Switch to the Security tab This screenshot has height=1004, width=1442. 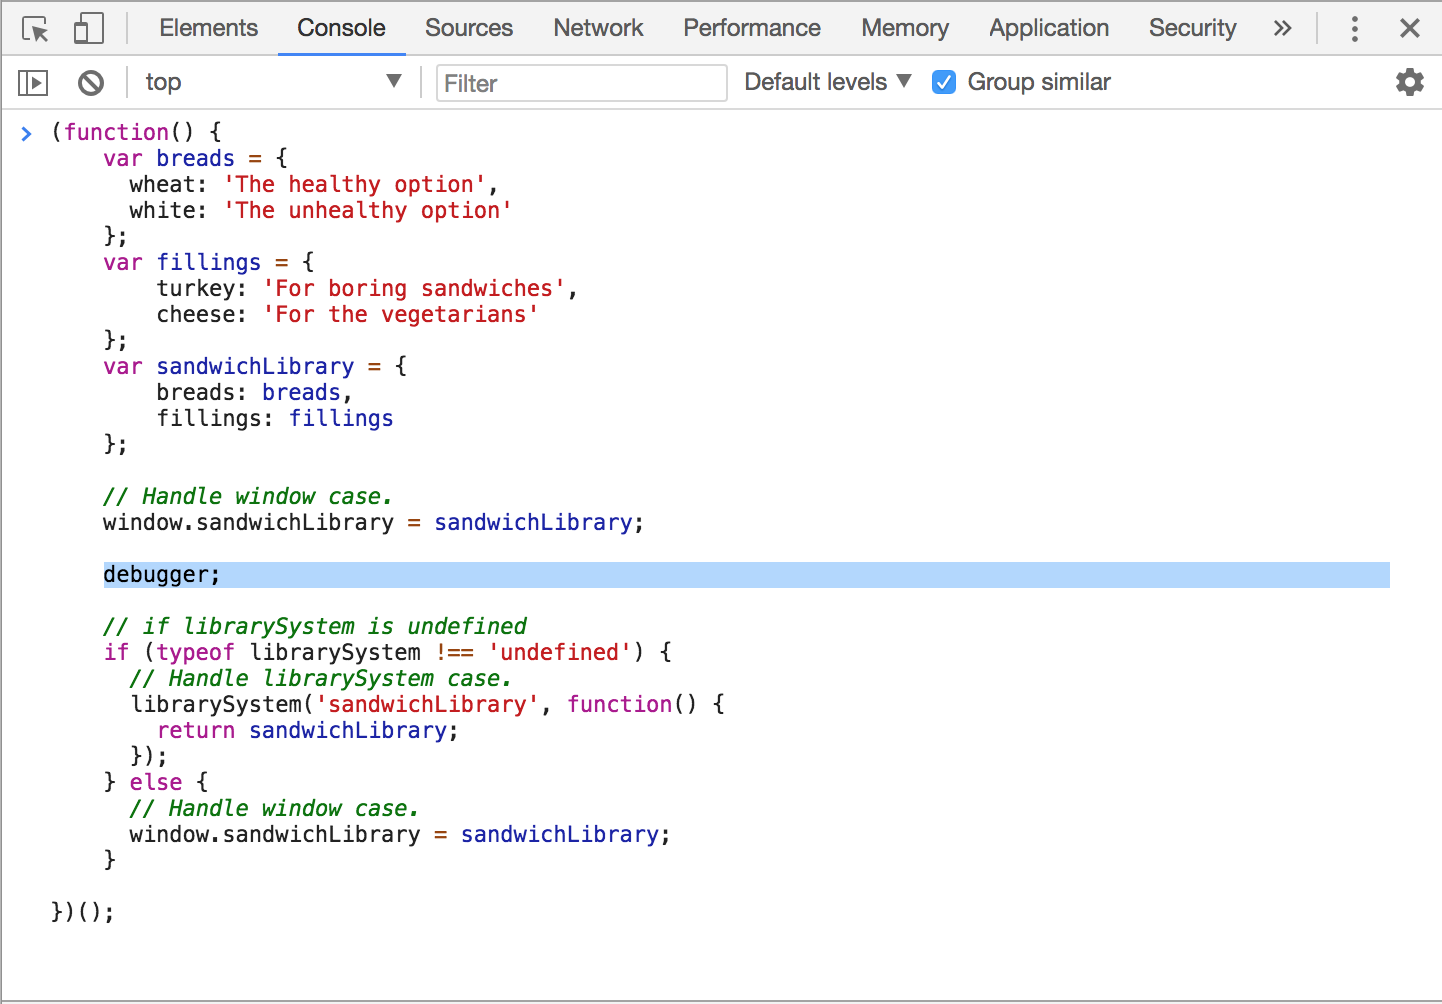(1192, 28)
